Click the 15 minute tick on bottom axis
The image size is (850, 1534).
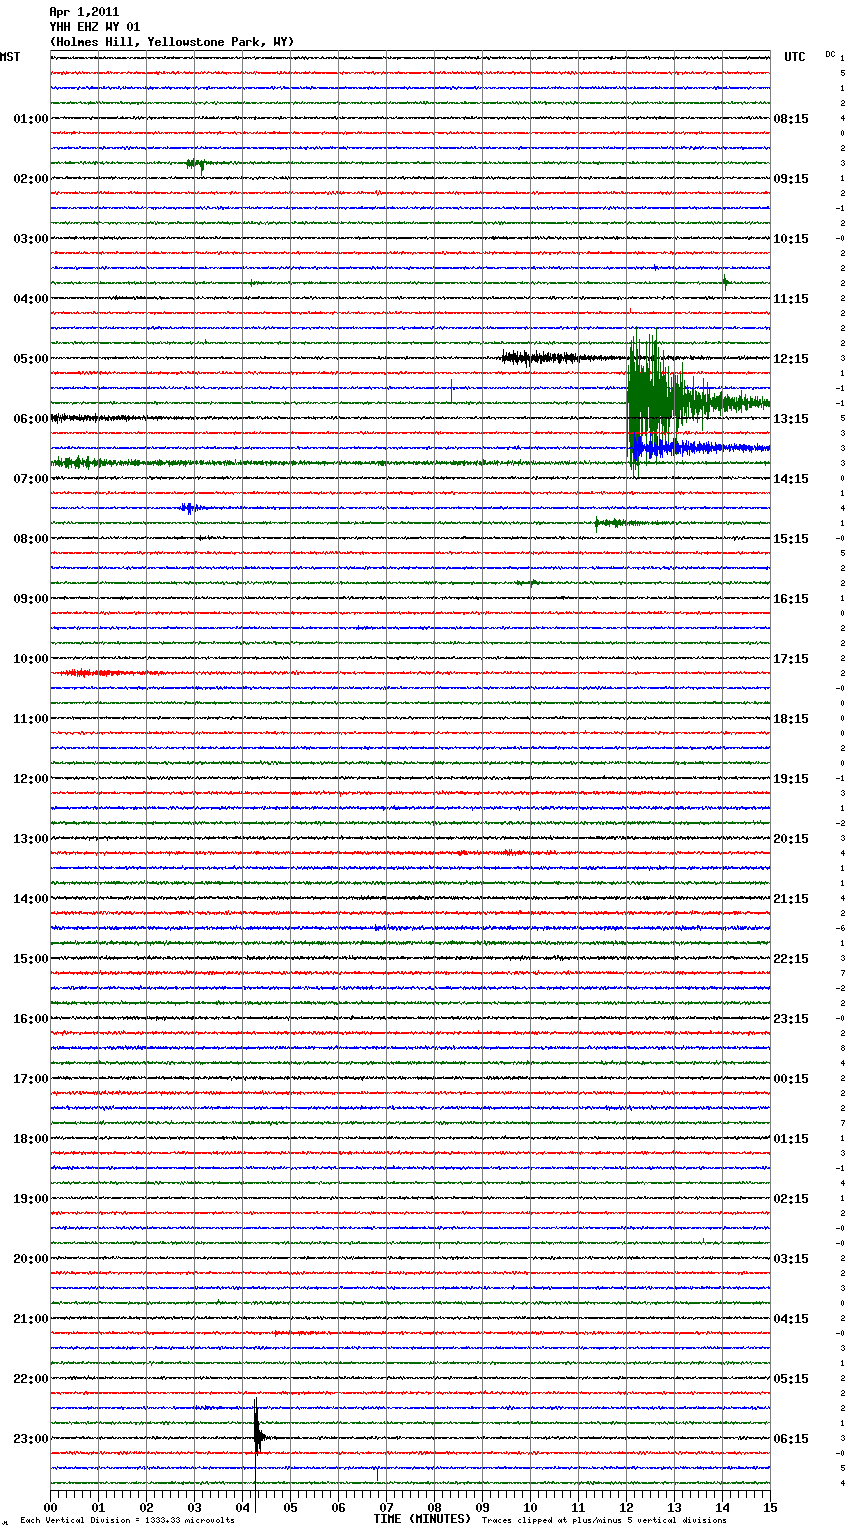pyautogui.click(x=770, y=1507)
